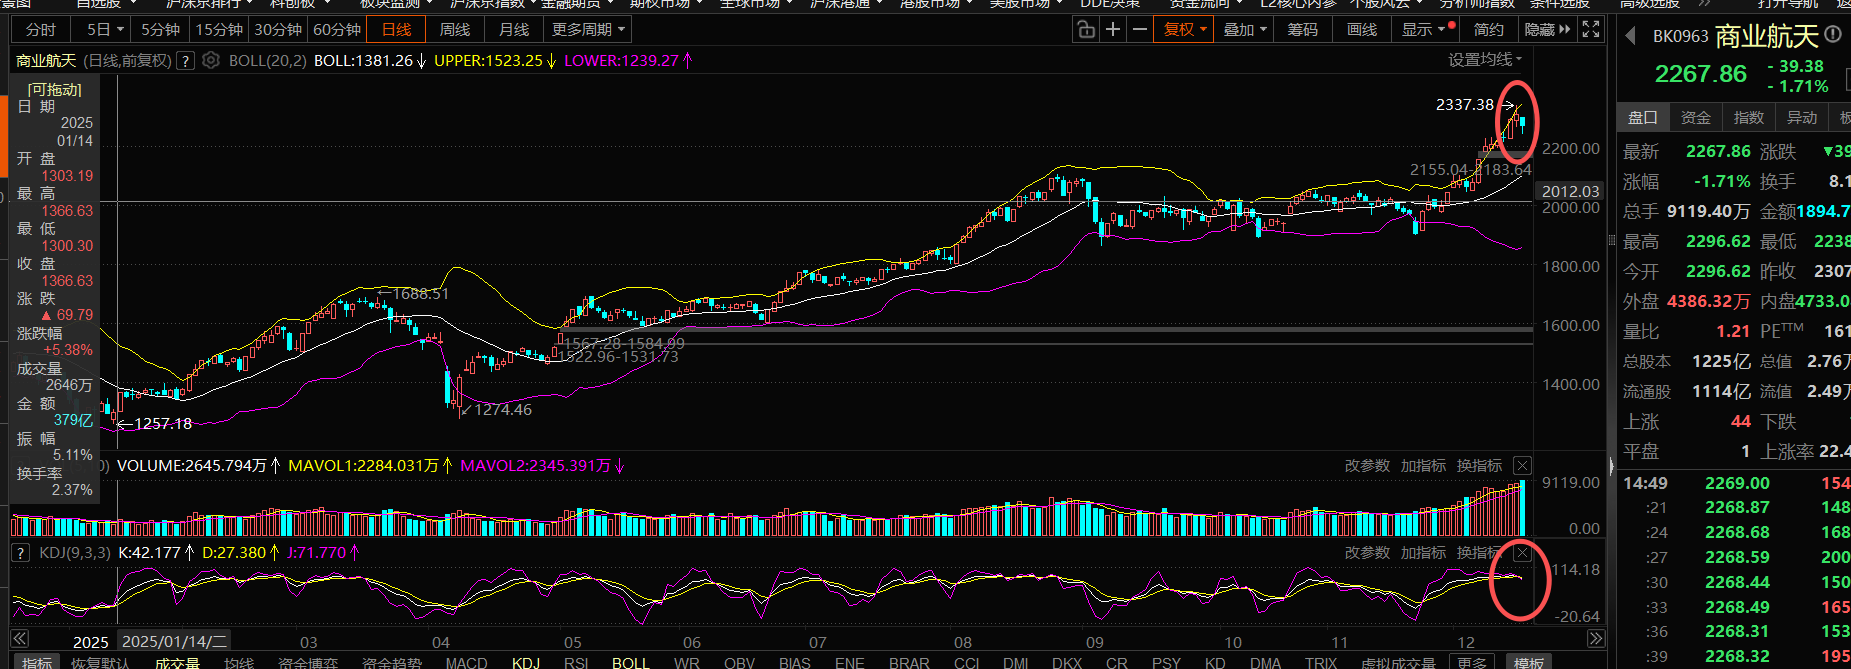Click the back arrow beside BK0963
The image size is (1851, 669).
1630,37
